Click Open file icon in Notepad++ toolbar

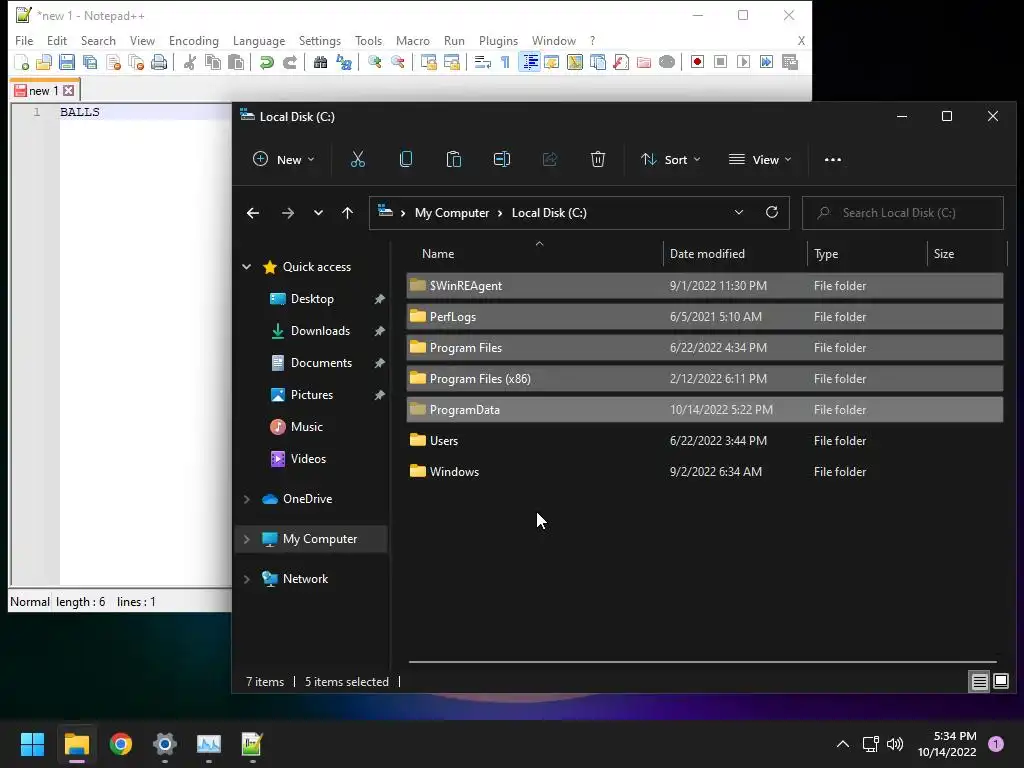click(44, 62)
